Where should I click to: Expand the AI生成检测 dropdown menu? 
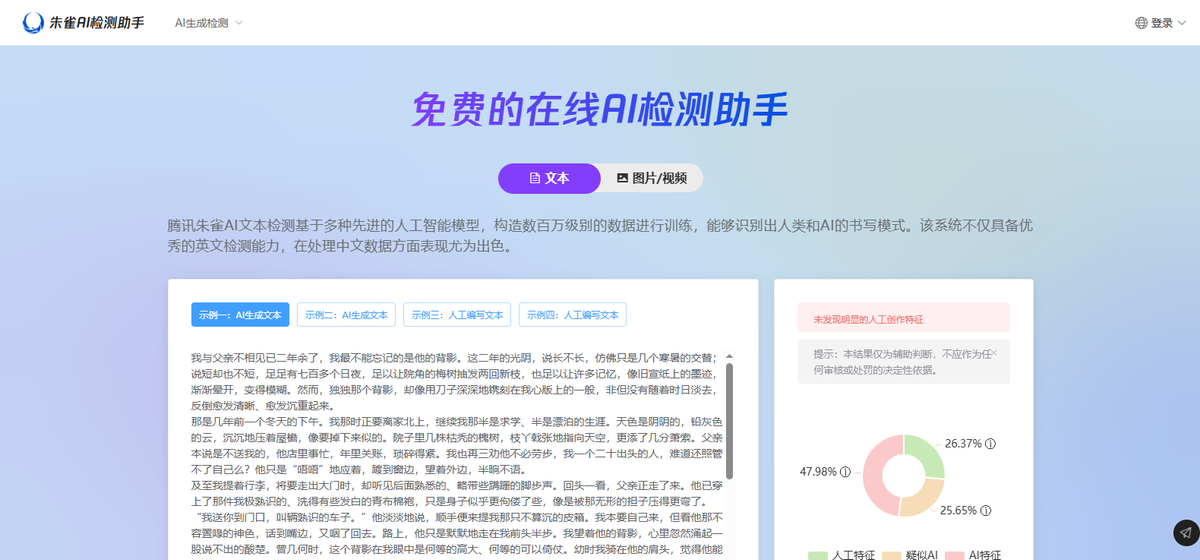[x=208, y=22]
